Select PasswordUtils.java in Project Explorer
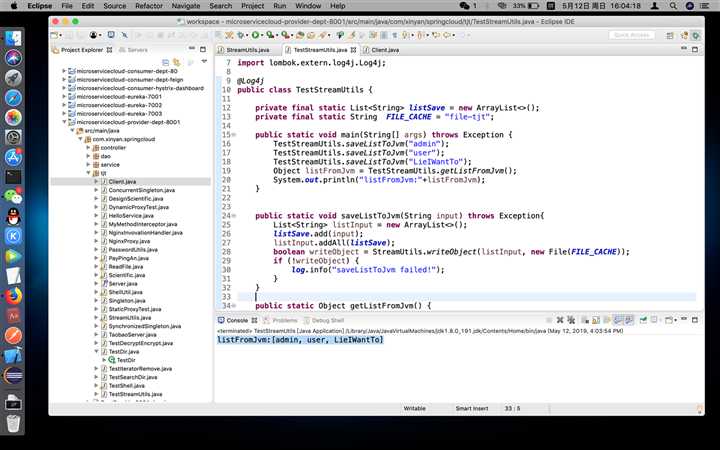 tap(133, 249)
